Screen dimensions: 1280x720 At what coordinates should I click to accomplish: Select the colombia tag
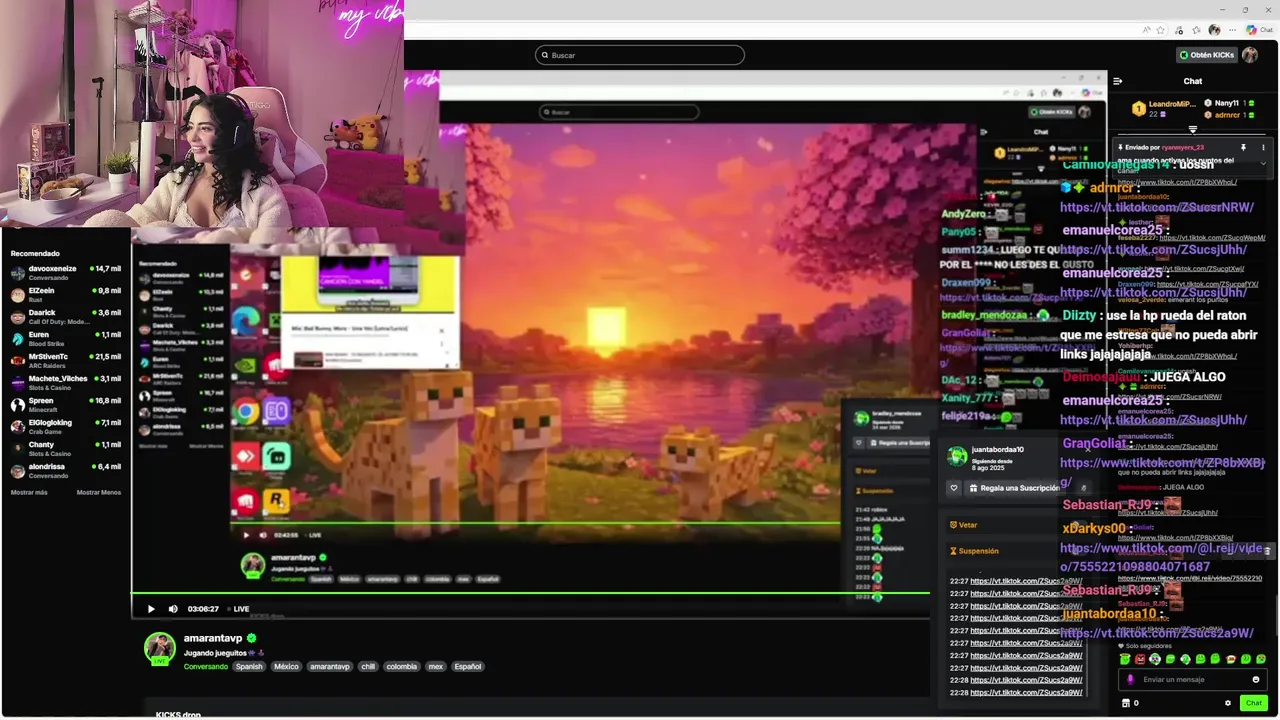(x=401, y=666)
